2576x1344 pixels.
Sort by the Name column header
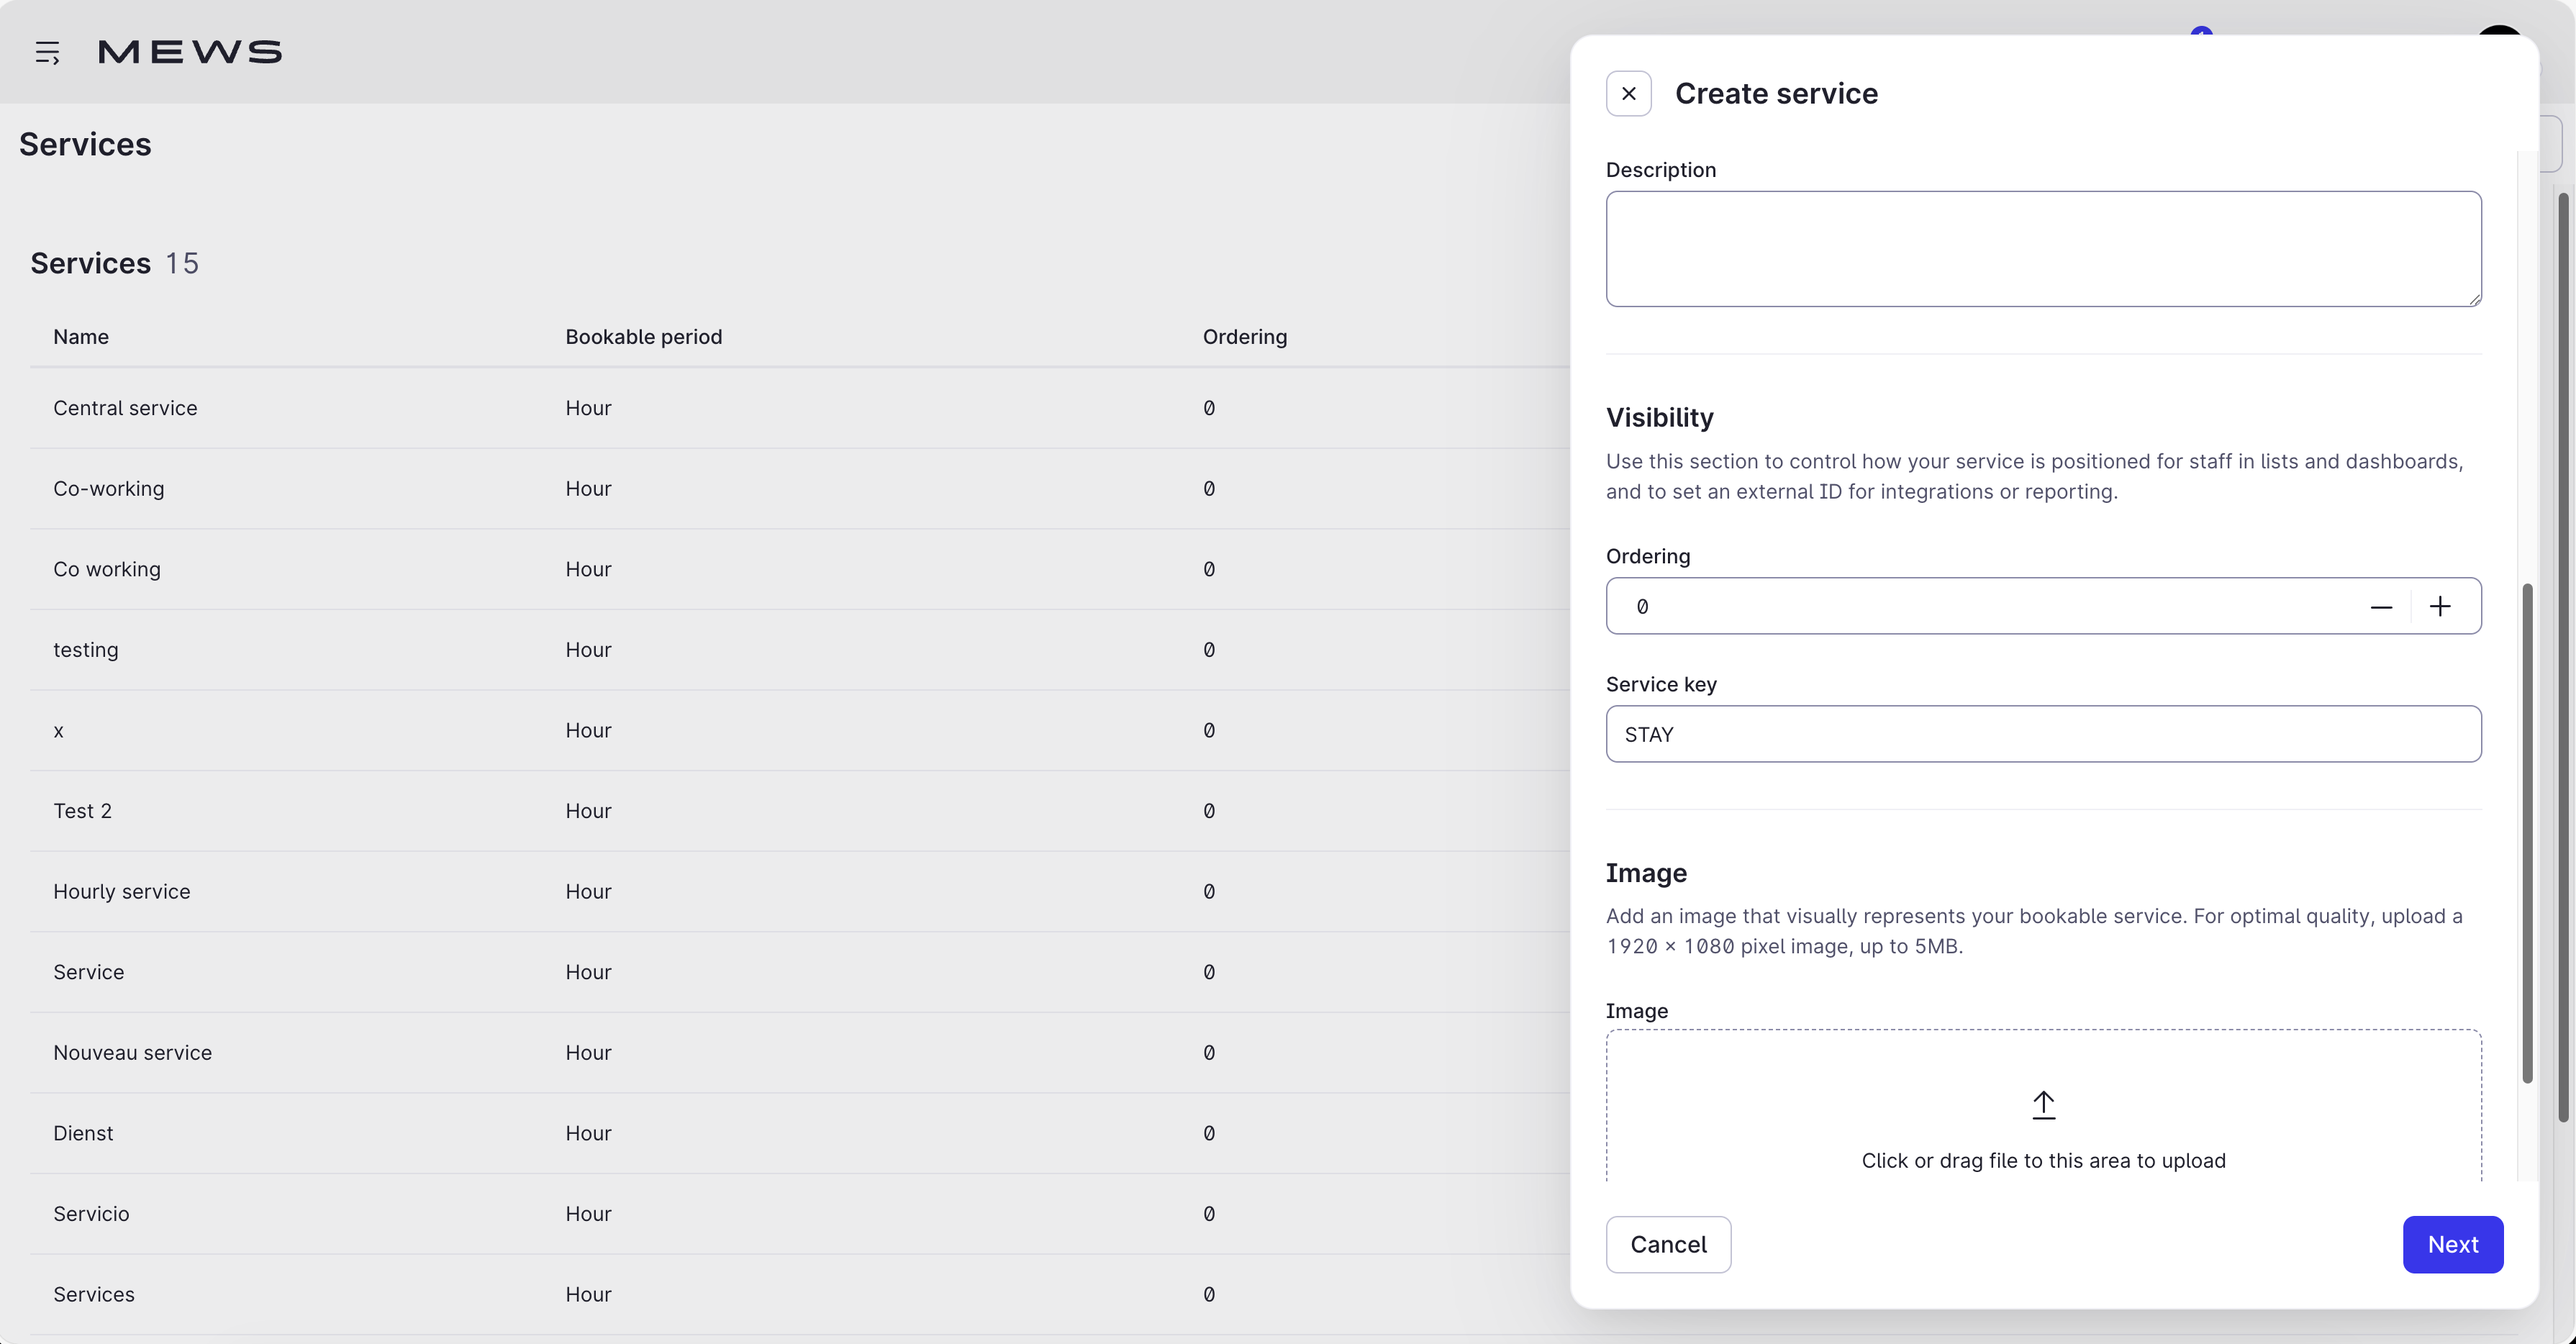(81, 337)
